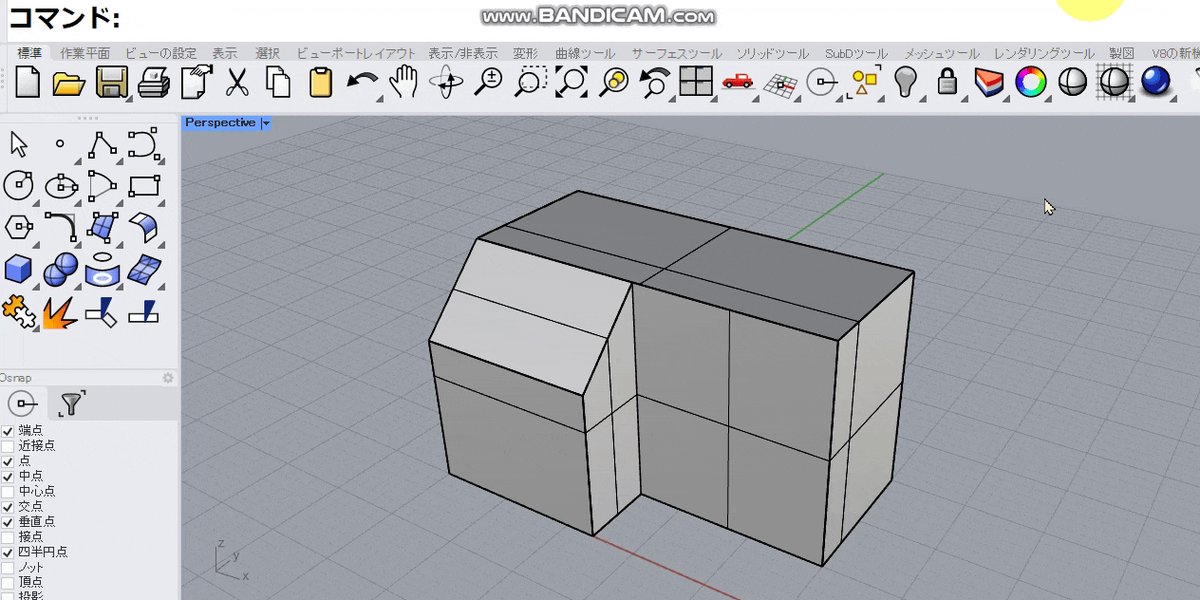Open the Perspective viewport dropdown arrow
Screen dimensions: 1200x600
click(266, 123)
